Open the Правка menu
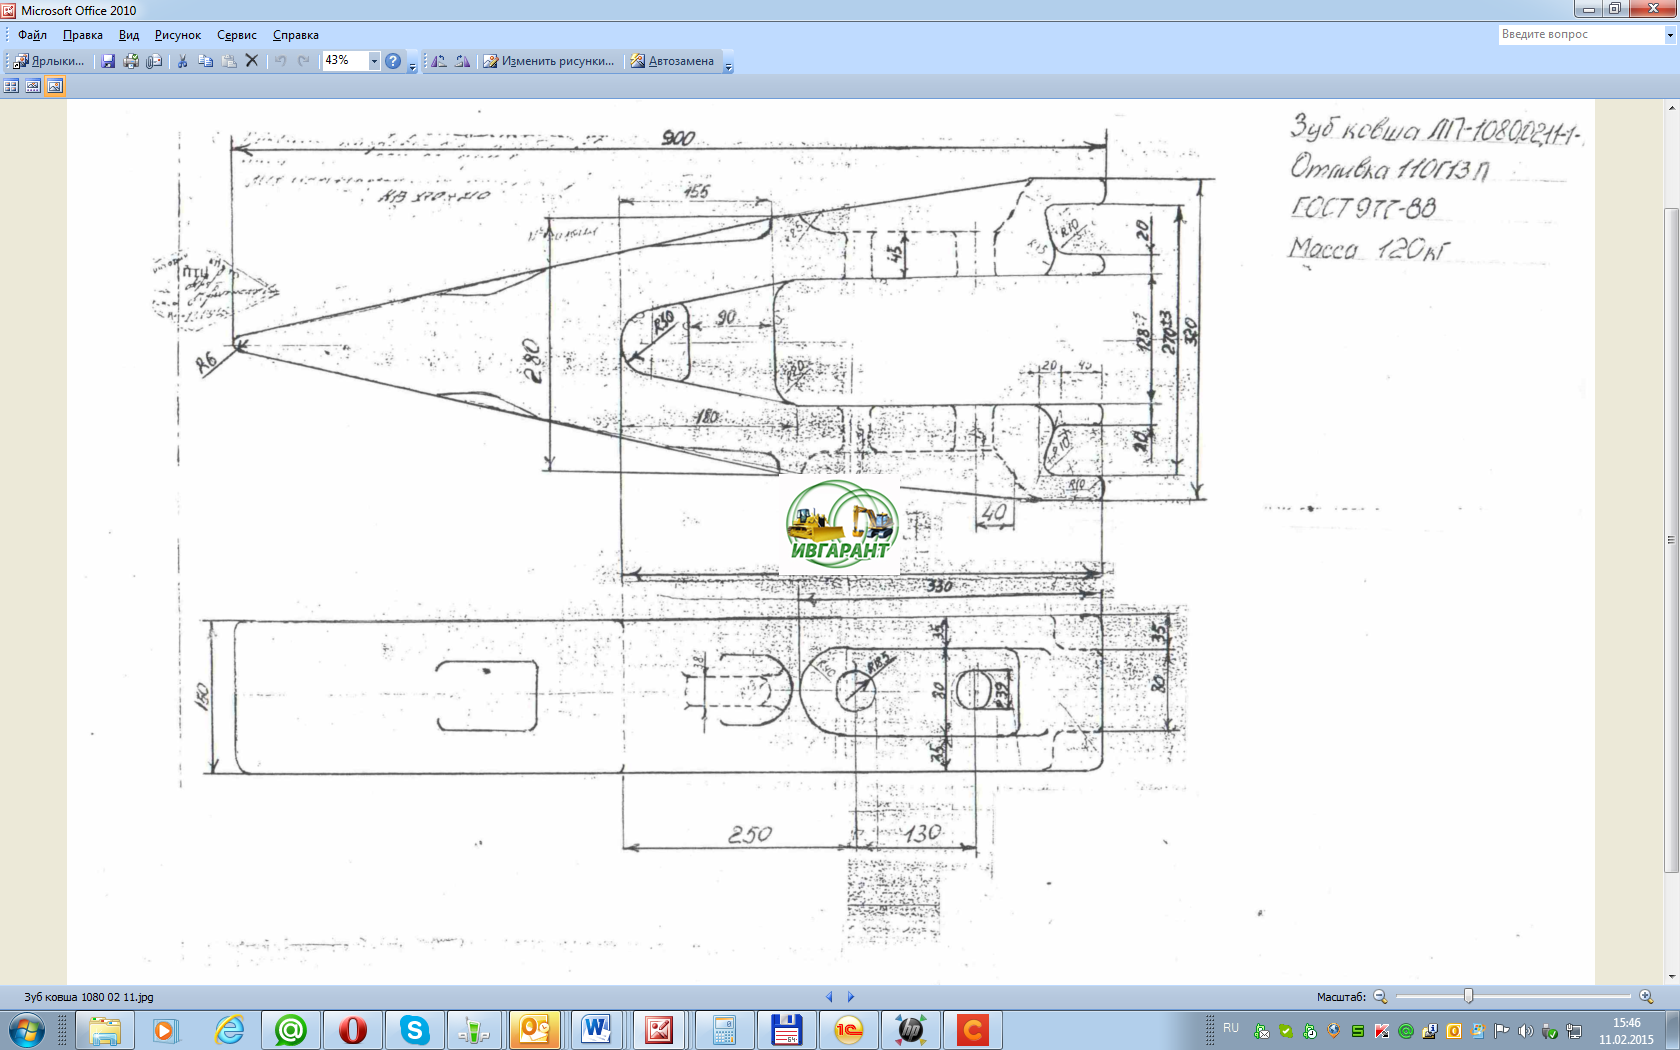 83,35
